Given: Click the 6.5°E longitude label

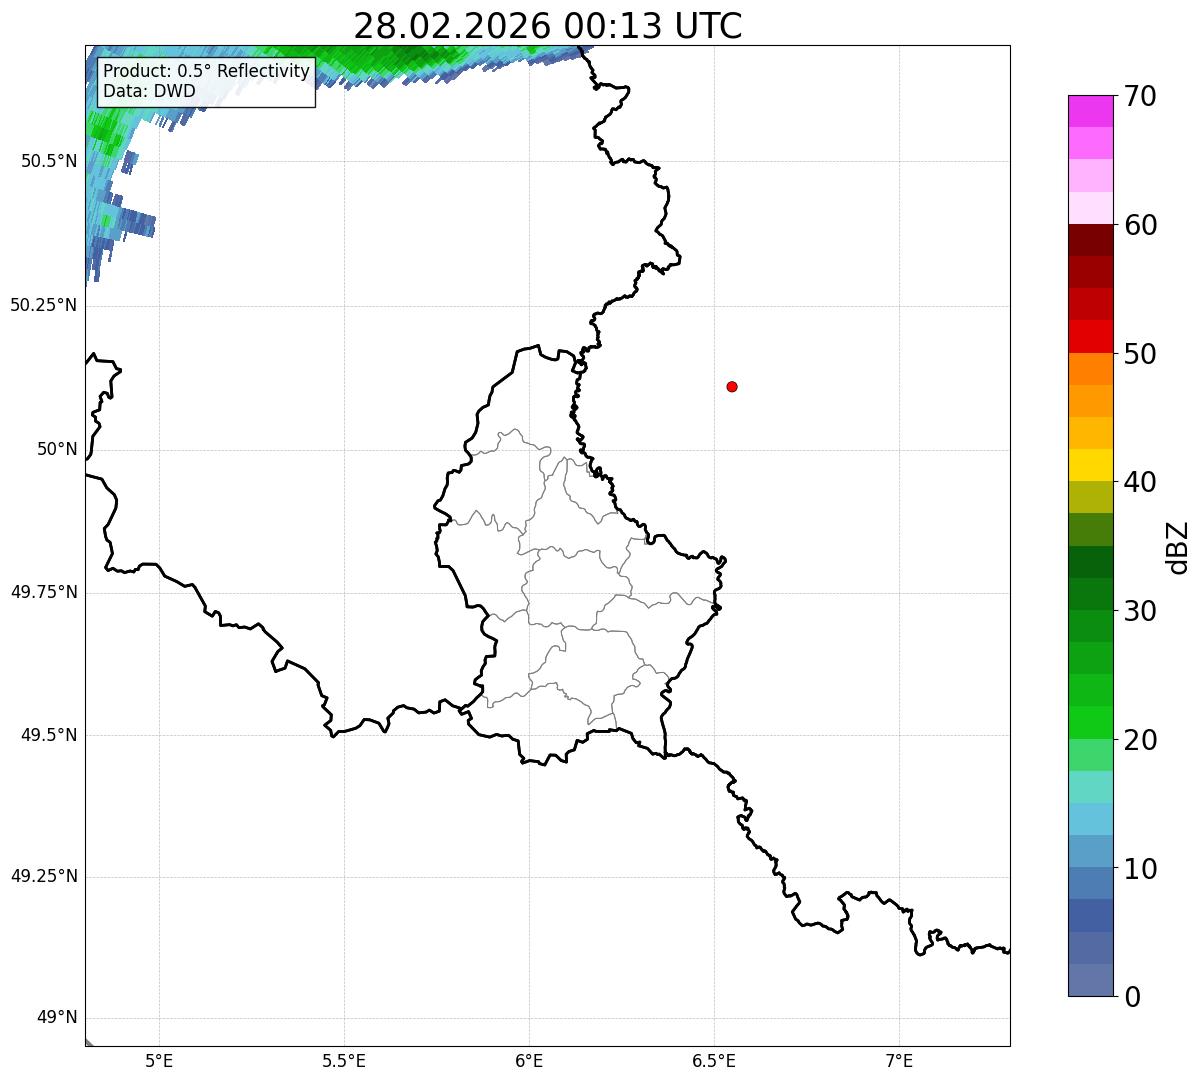Looking at the screenshot, I should pyautogui.click(x=714, y=1061).
